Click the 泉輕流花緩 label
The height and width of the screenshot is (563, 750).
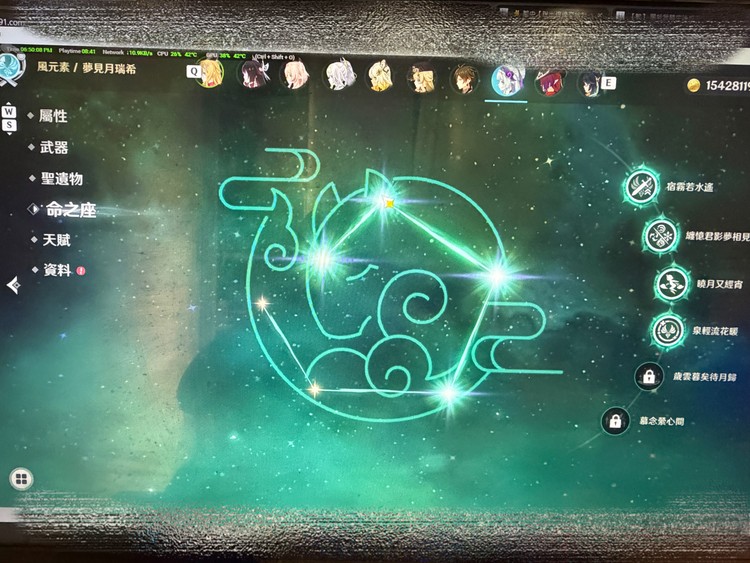[x=715, y=331]
